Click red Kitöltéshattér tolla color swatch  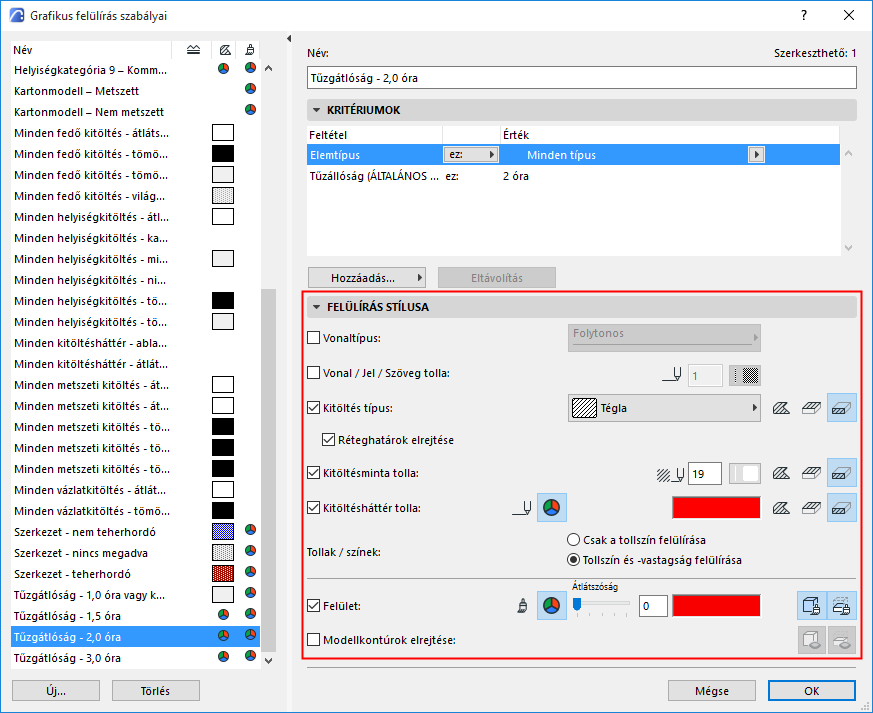[x=716, y=508]
